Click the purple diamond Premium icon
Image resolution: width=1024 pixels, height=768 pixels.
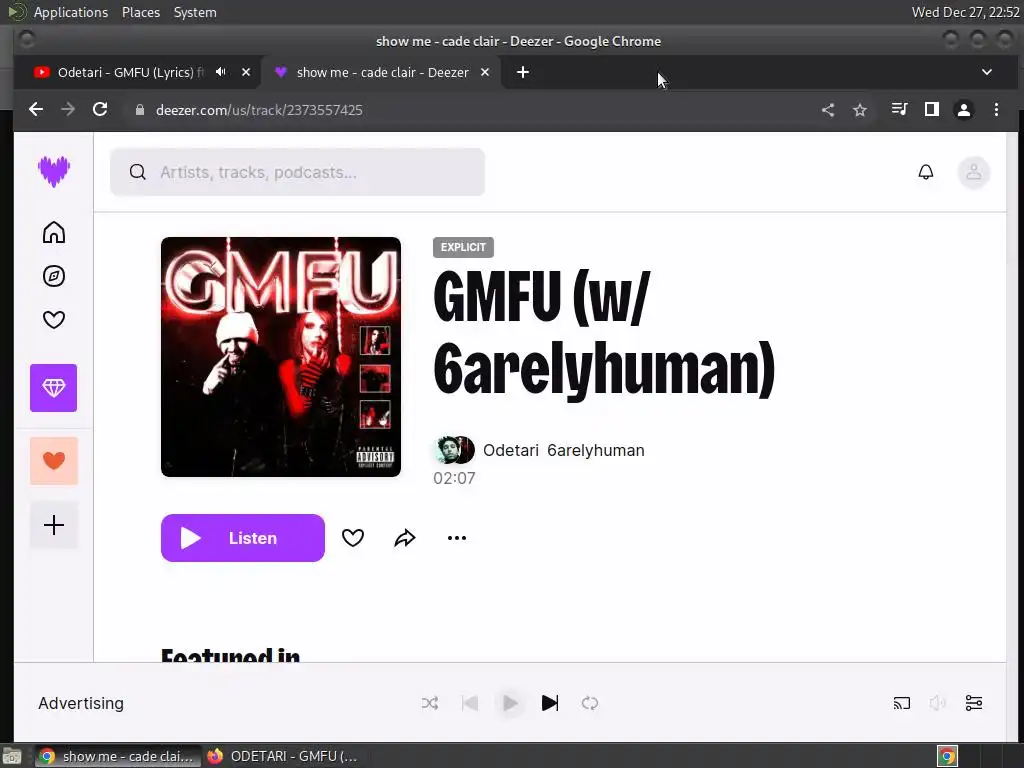54,388
